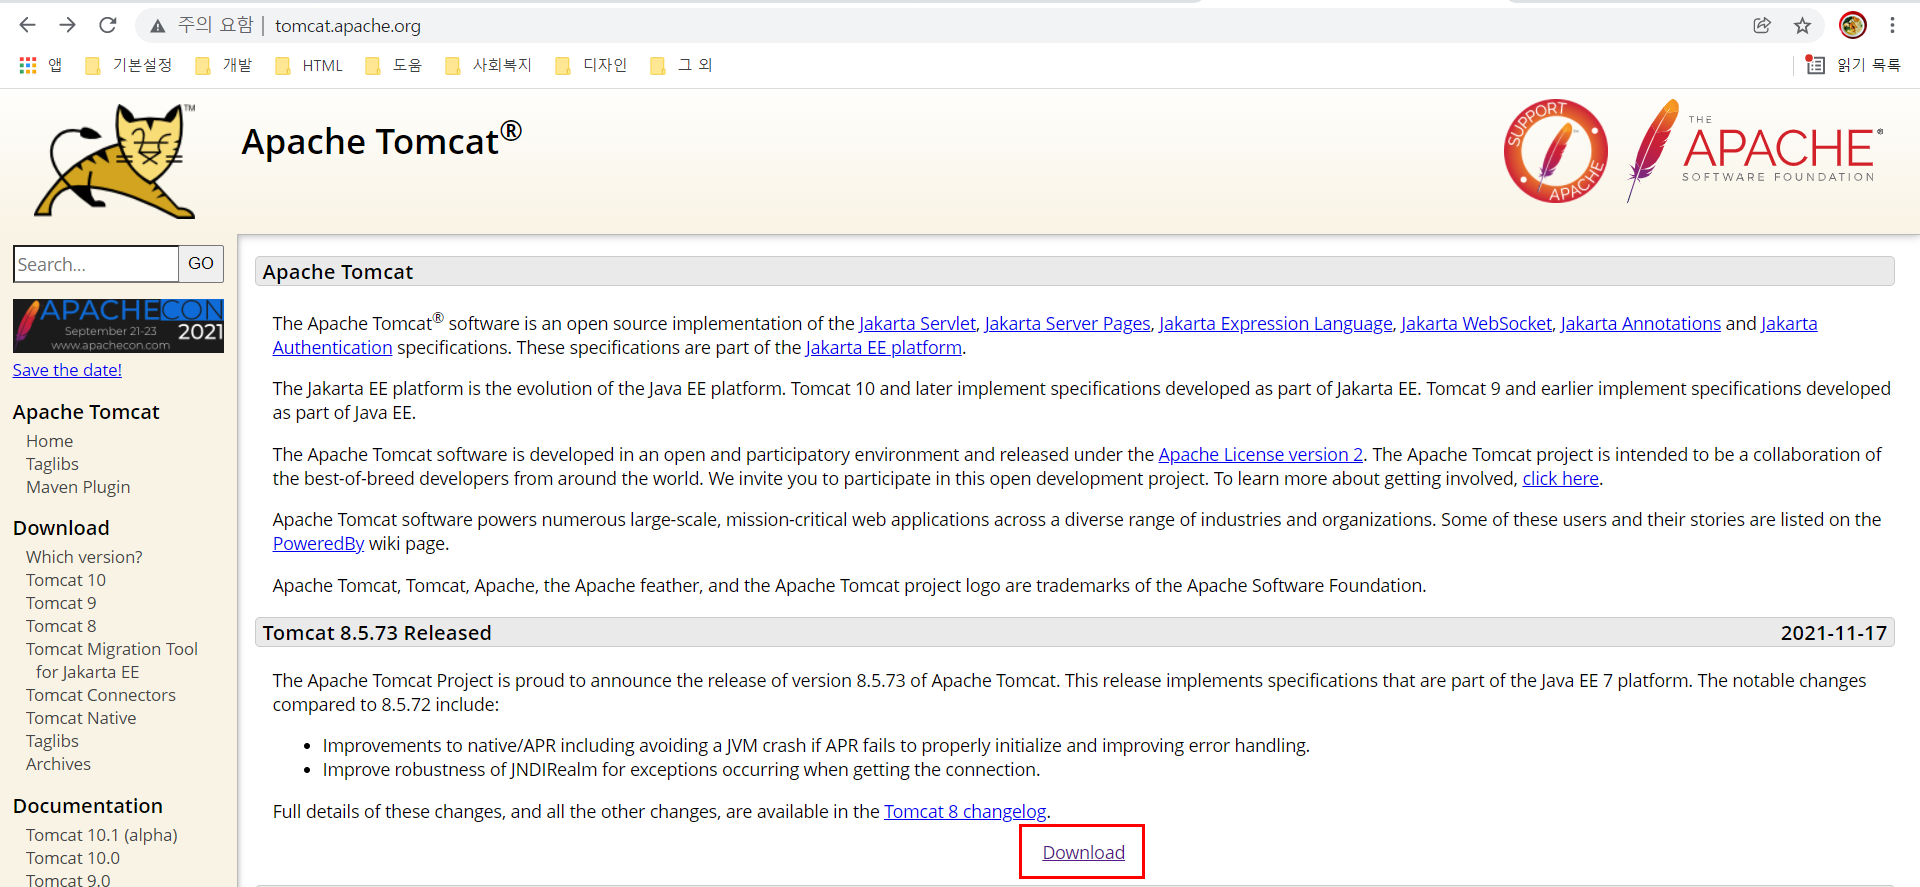
Task: Click the GO search button
Action: [201, 264]
